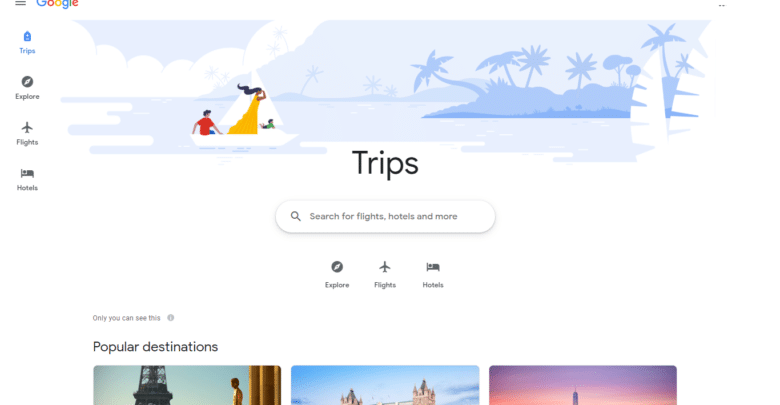Screen dimensions: 780x405
Task: Open the Tower Bridge destination card
Action: (x=385, y=385)
